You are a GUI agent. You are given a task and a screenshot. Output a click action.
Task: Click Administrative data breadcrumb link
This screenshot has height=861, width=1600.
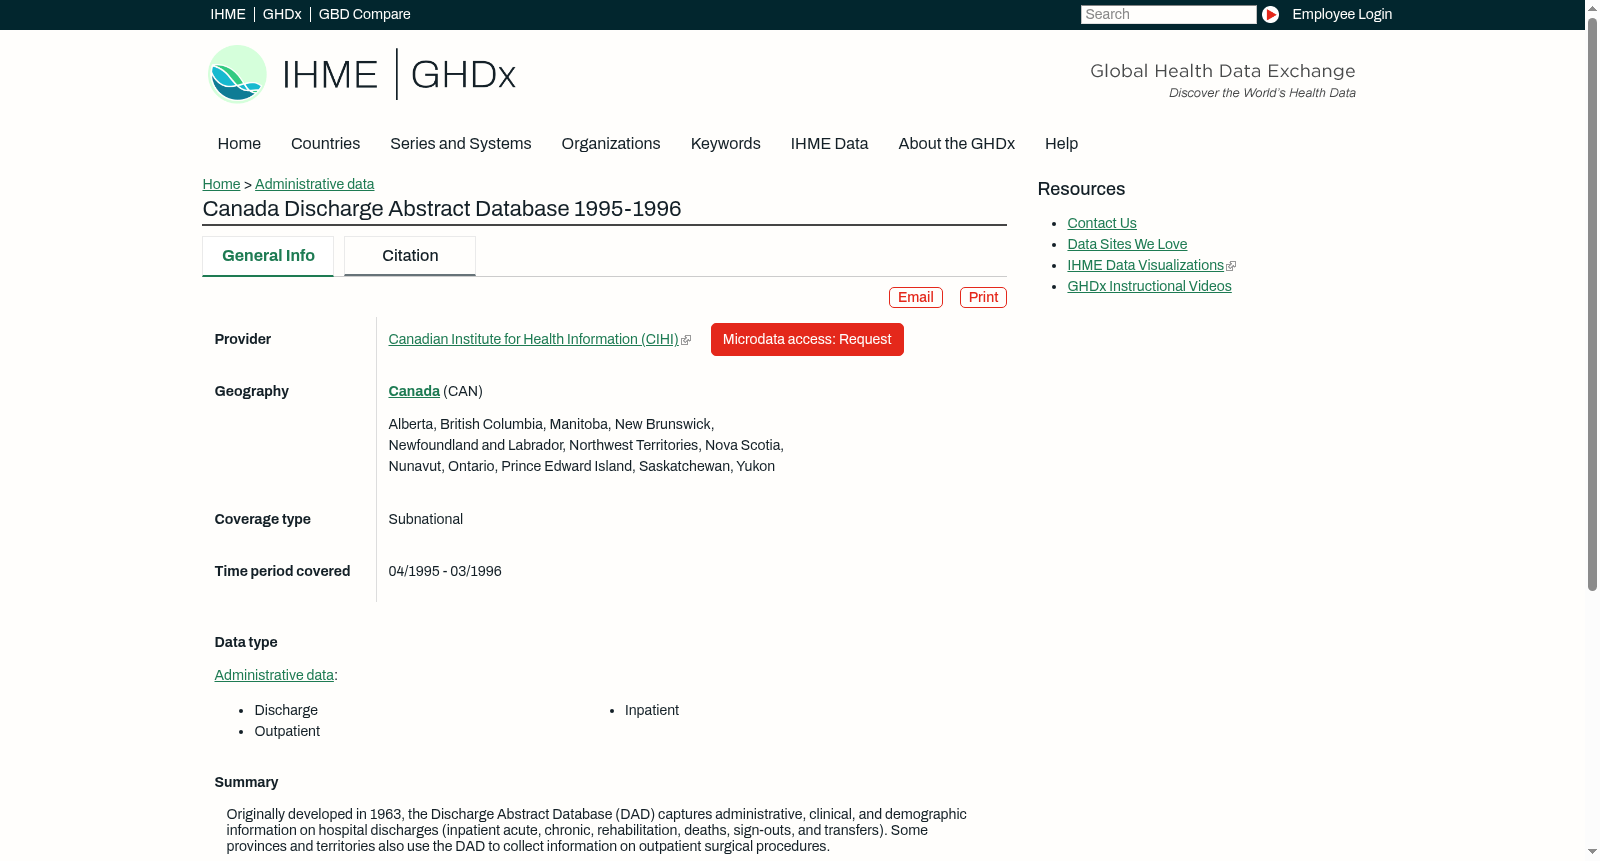(315, 184)
